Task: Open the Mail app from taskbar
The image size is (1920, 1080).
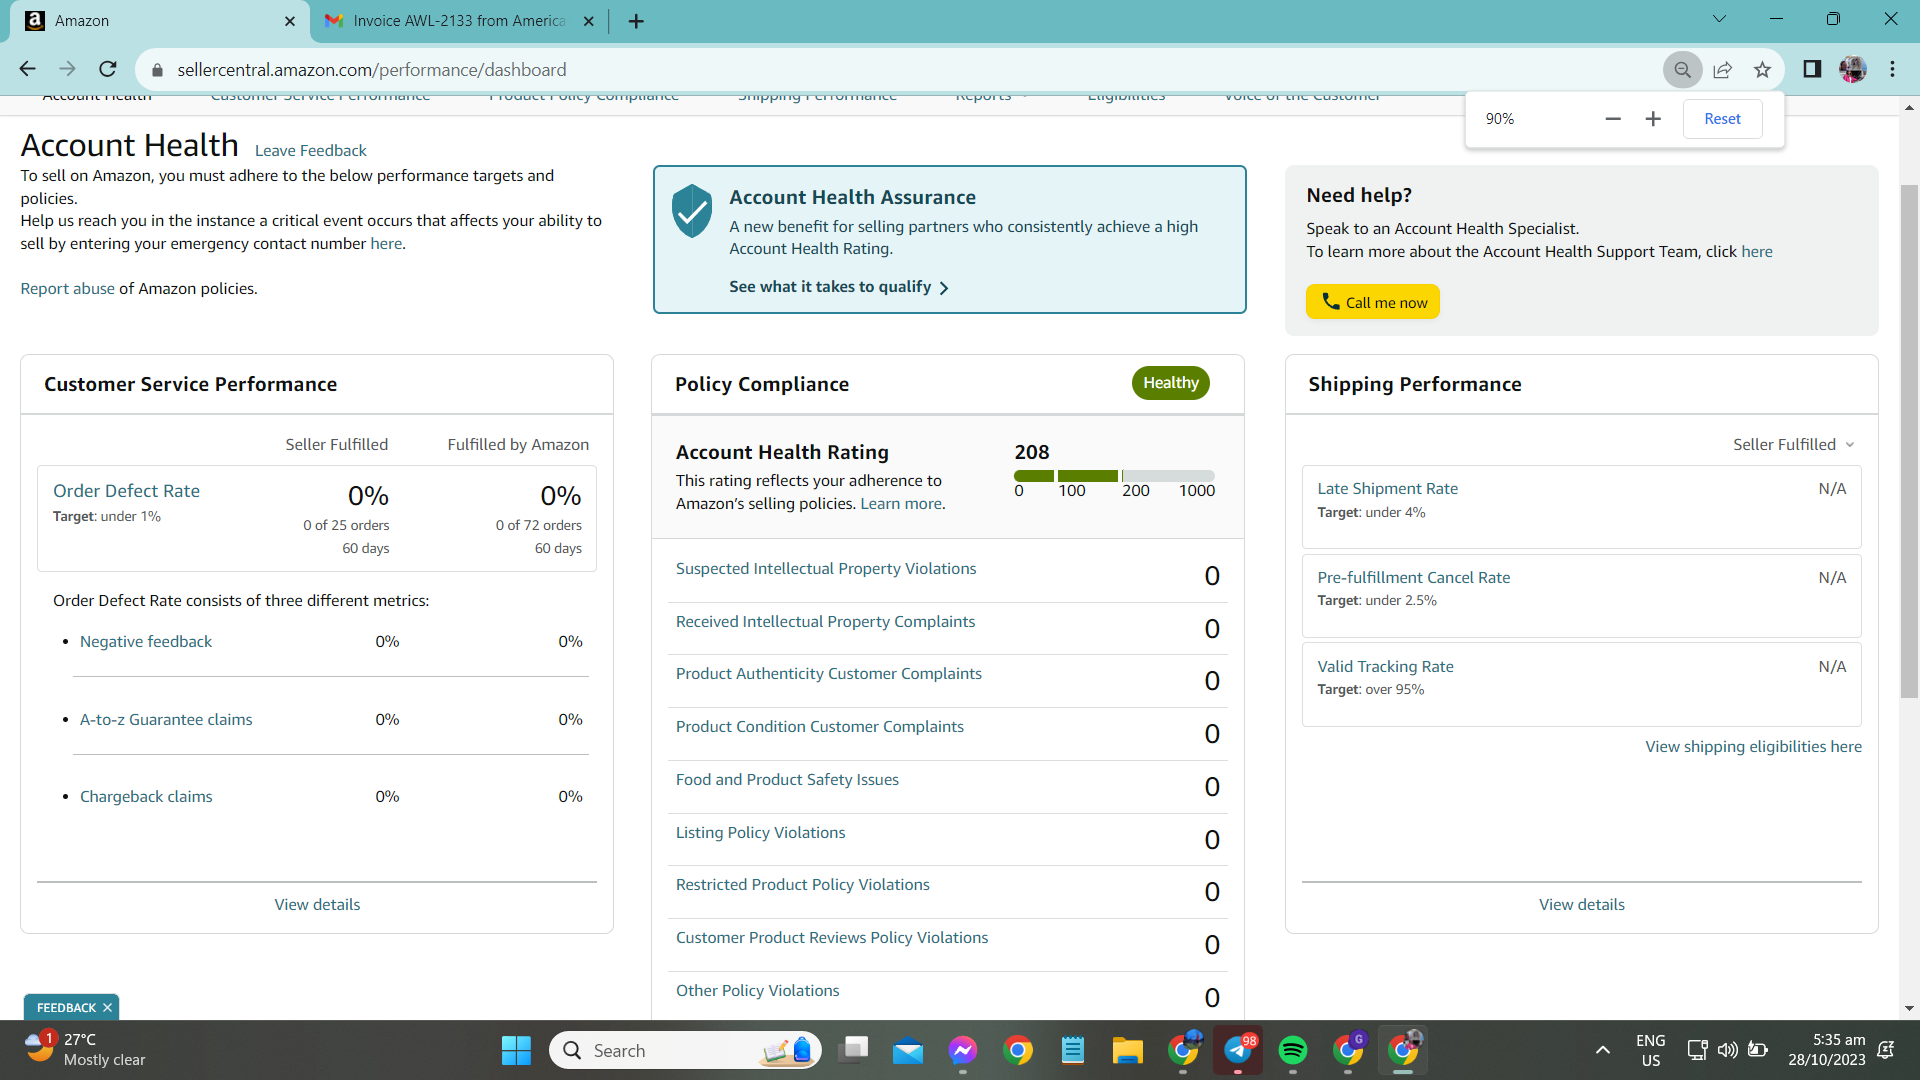Action: click(908, 1051)
